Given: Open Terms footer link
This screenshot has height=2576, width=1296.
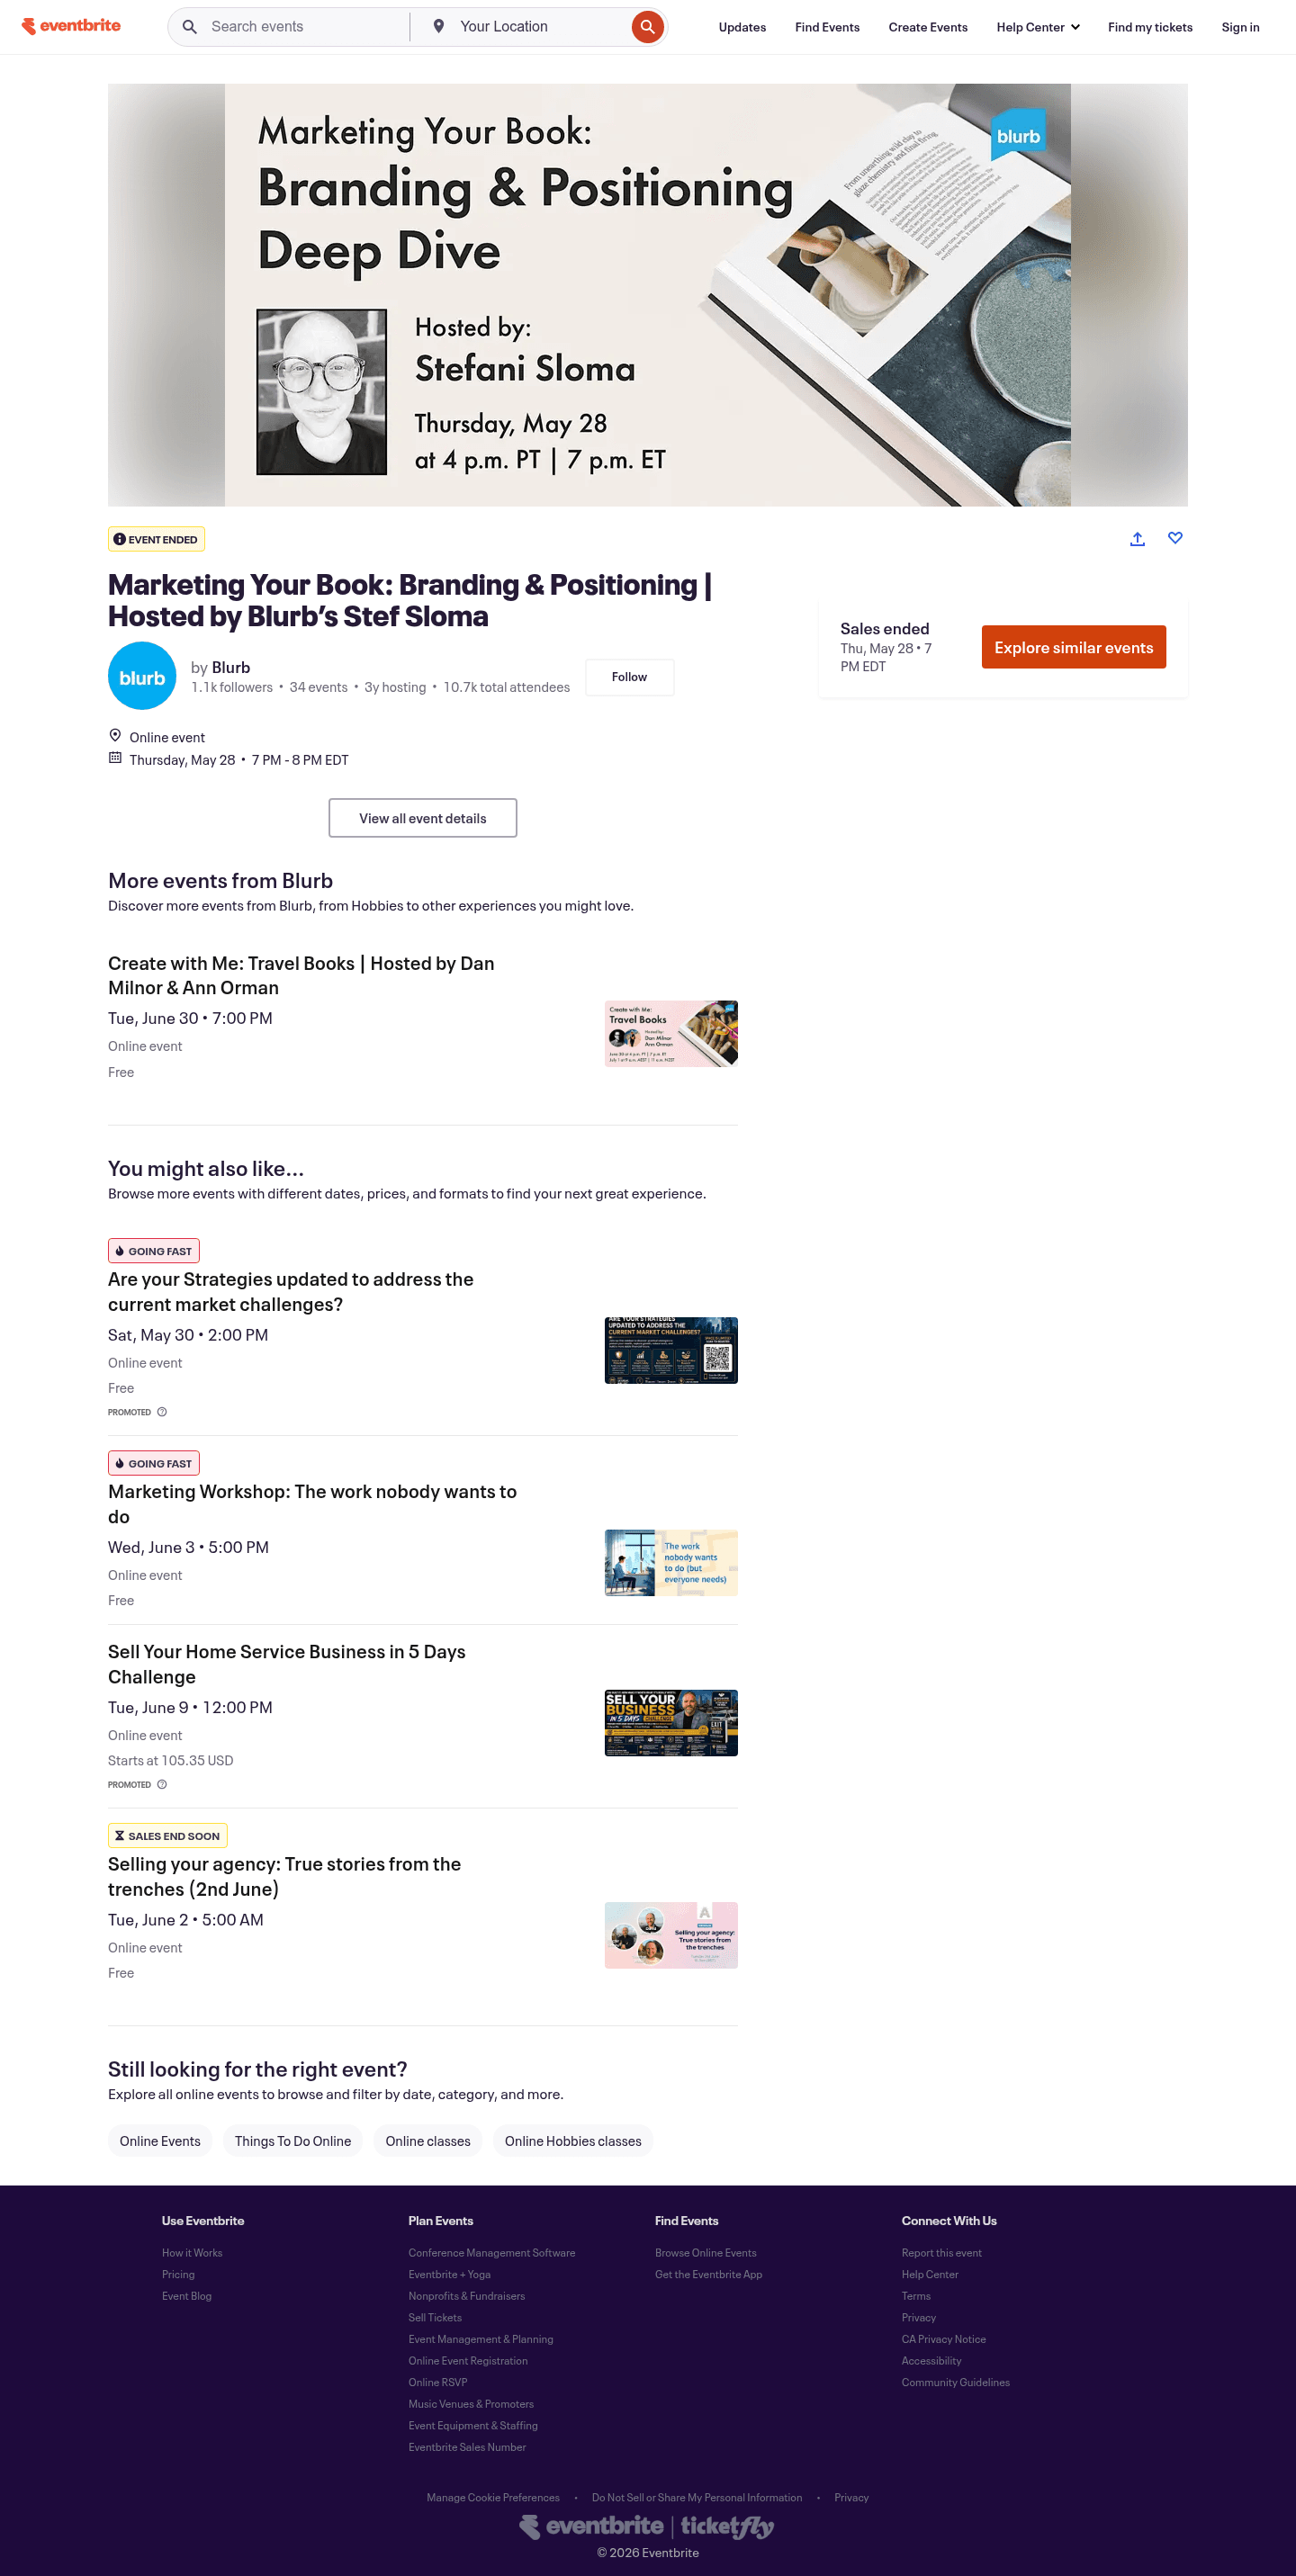Looking at the screenshot, I should [x=916, y=2296].
